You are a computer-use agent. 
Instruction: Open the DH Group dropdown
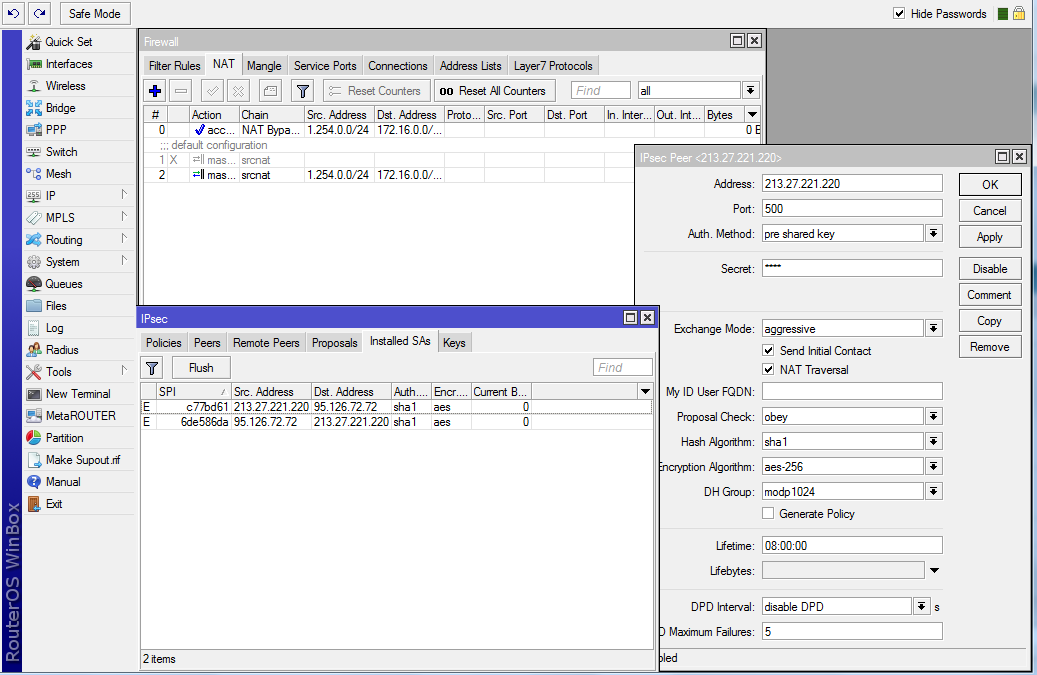tap(933, 492)
